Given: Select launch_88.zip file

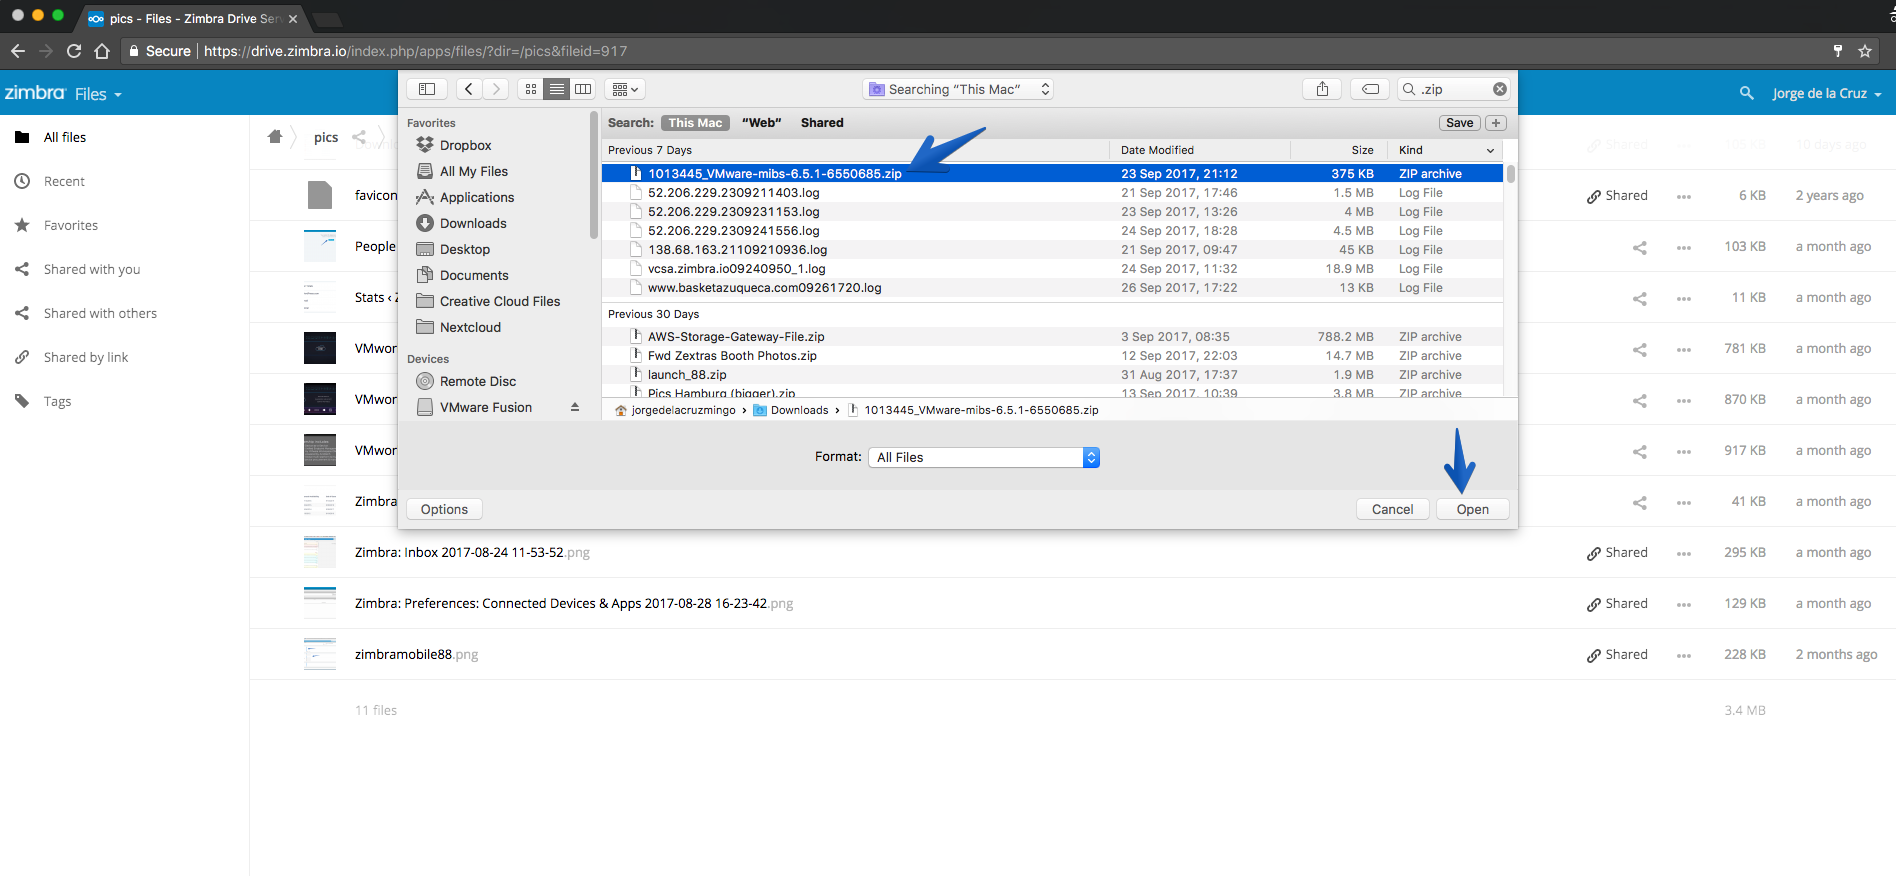Looking at the screenshot, I should coord(1052,375).
